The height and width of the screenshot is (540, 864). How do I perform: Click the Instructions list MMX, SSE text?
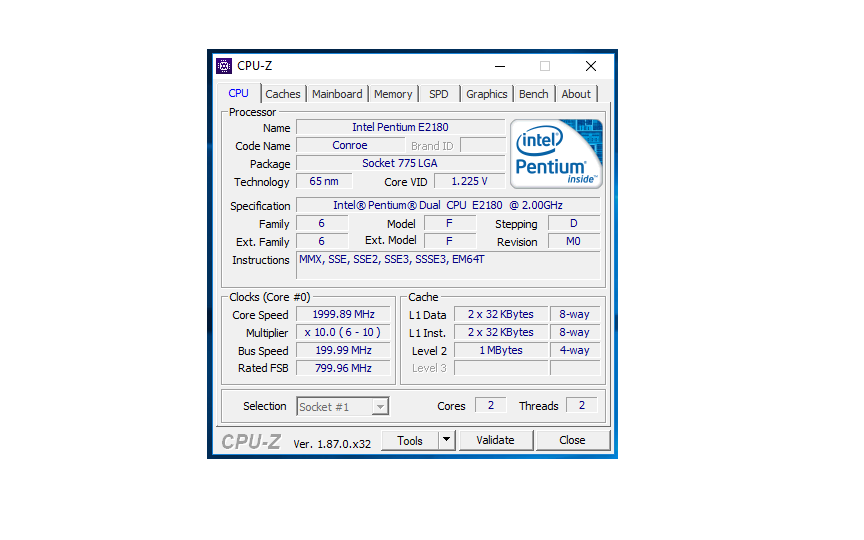(x=392, y=260)
